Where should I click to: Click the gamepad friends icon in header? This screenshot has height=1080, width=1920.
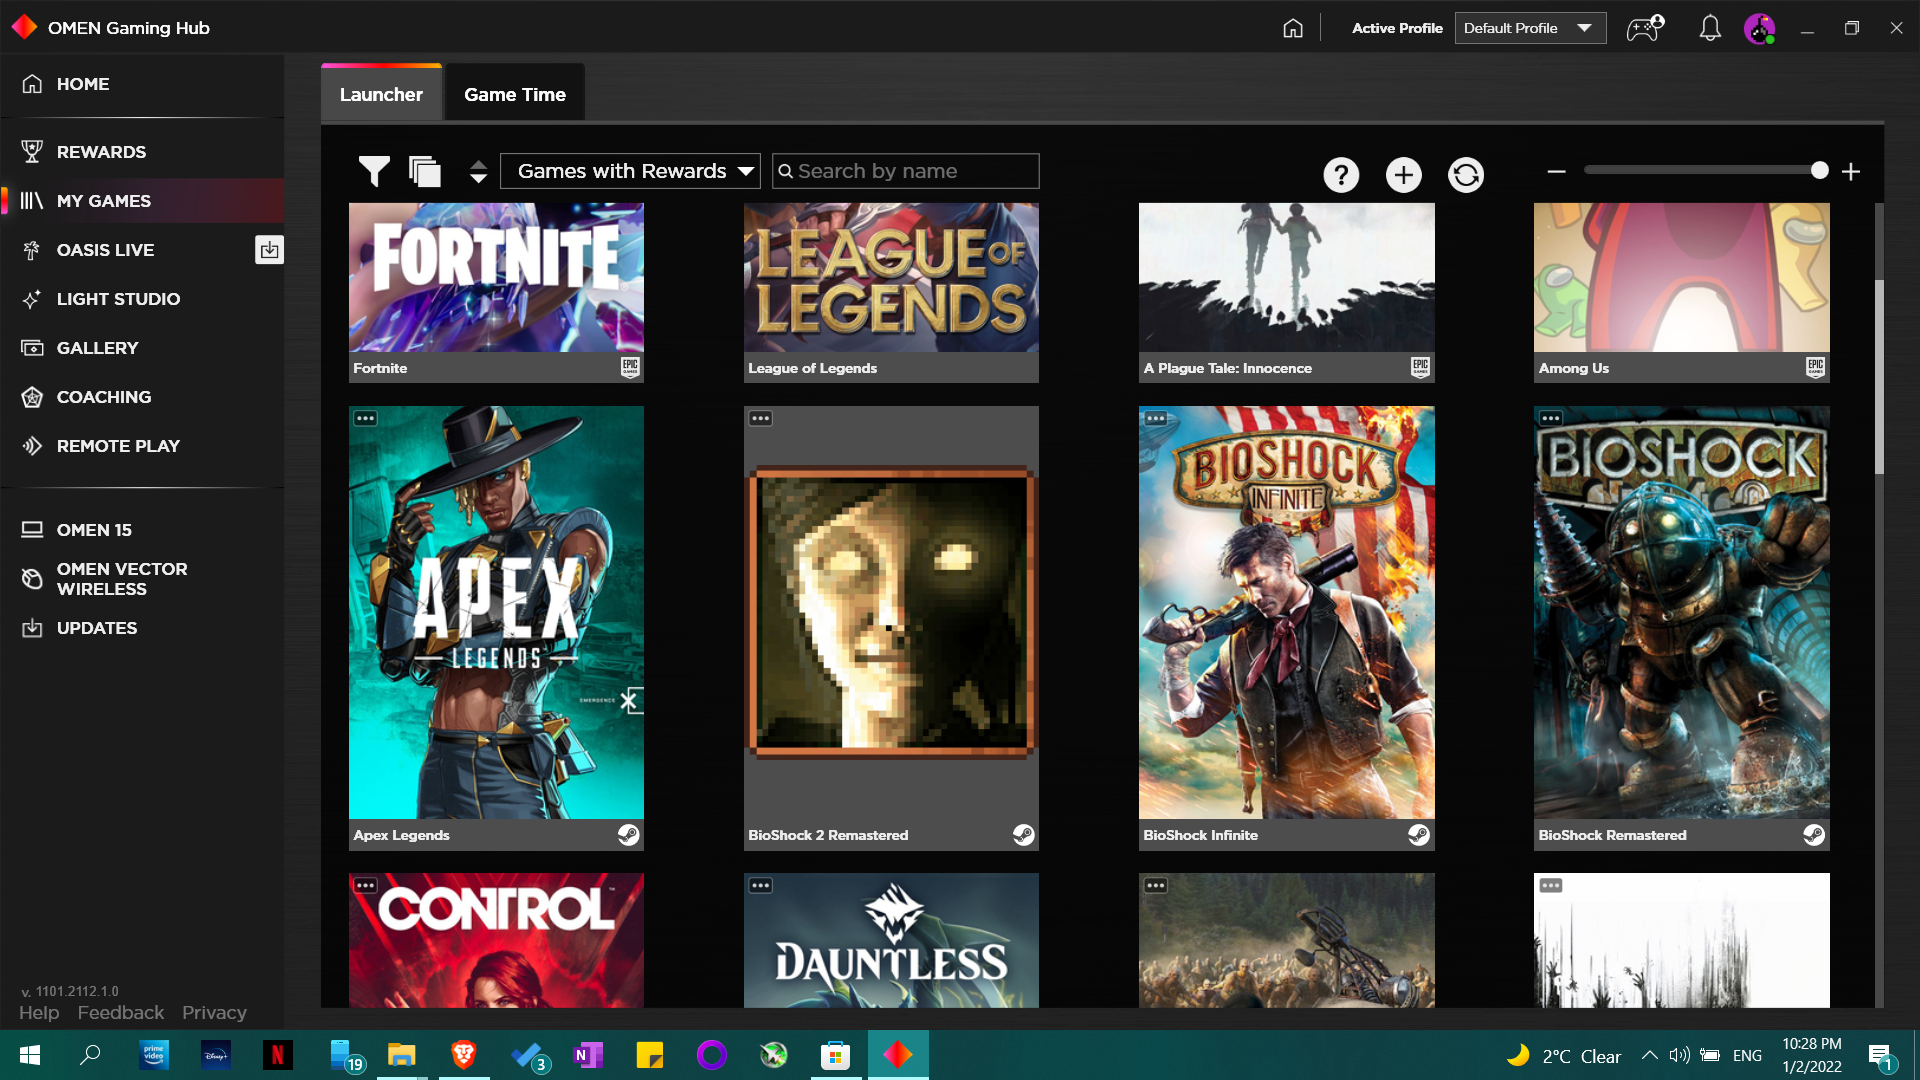[1645, 28]
